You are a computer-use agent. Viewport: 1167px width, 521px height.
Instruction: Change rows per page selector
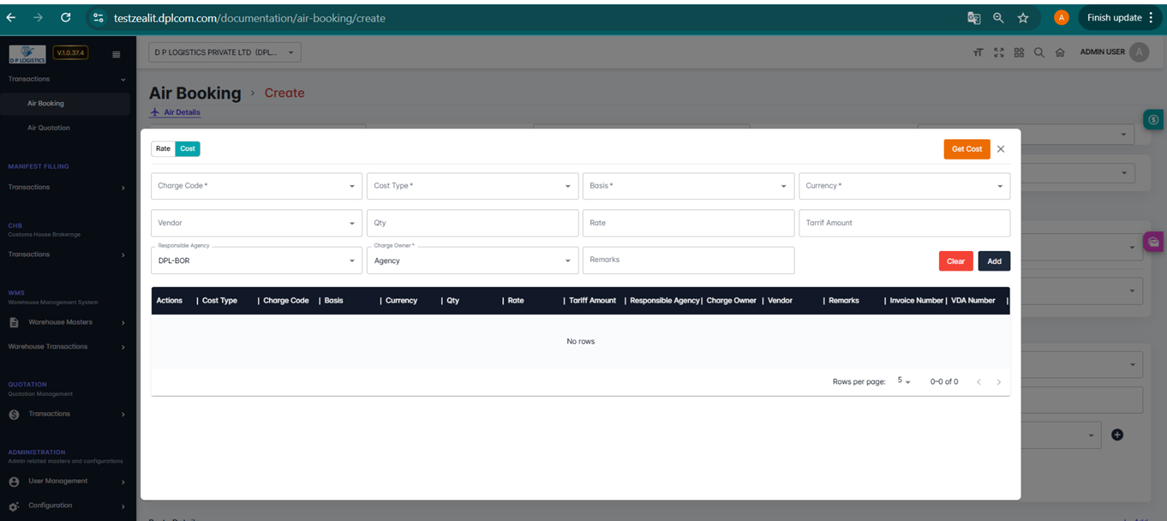(x=904, y=382)
